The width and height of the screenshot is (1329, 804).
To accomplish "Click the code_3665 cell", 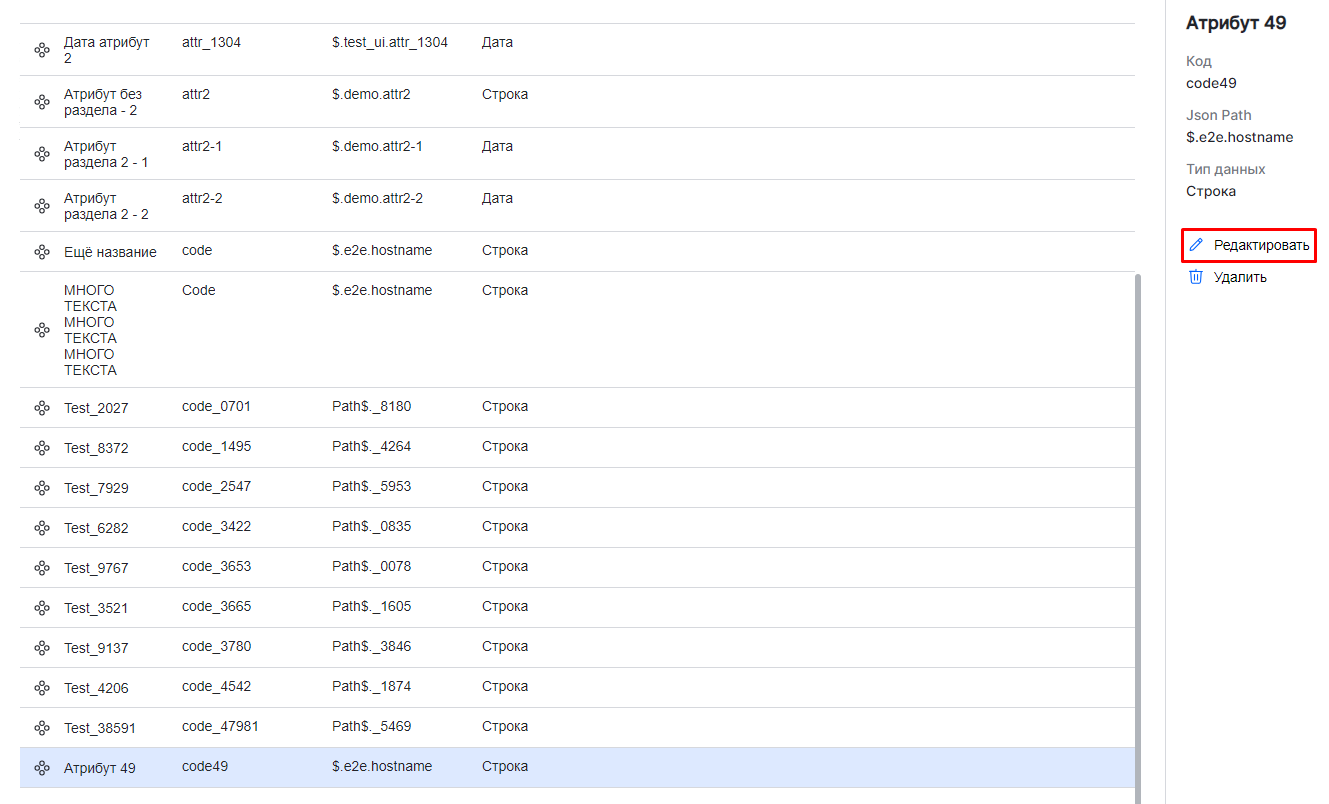I will [x=216, y=607].
